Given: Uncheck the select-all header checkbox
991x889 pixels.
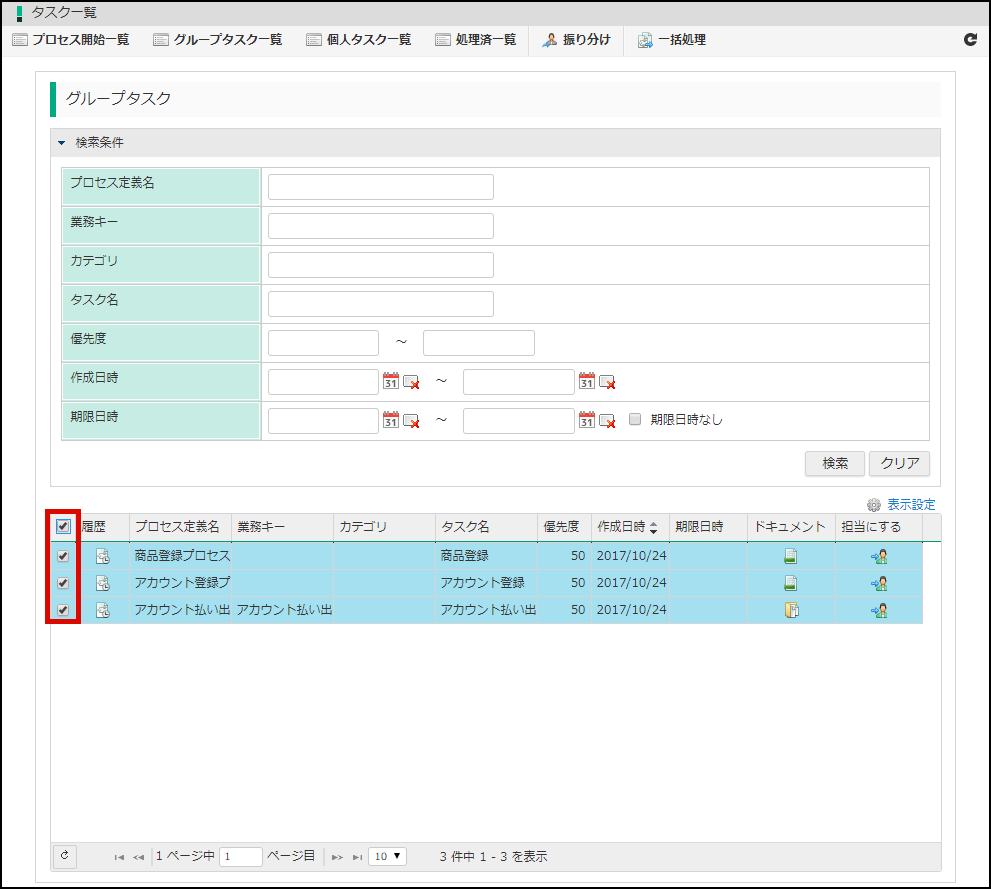Looking at the screenshot, I should pos(64,527).
